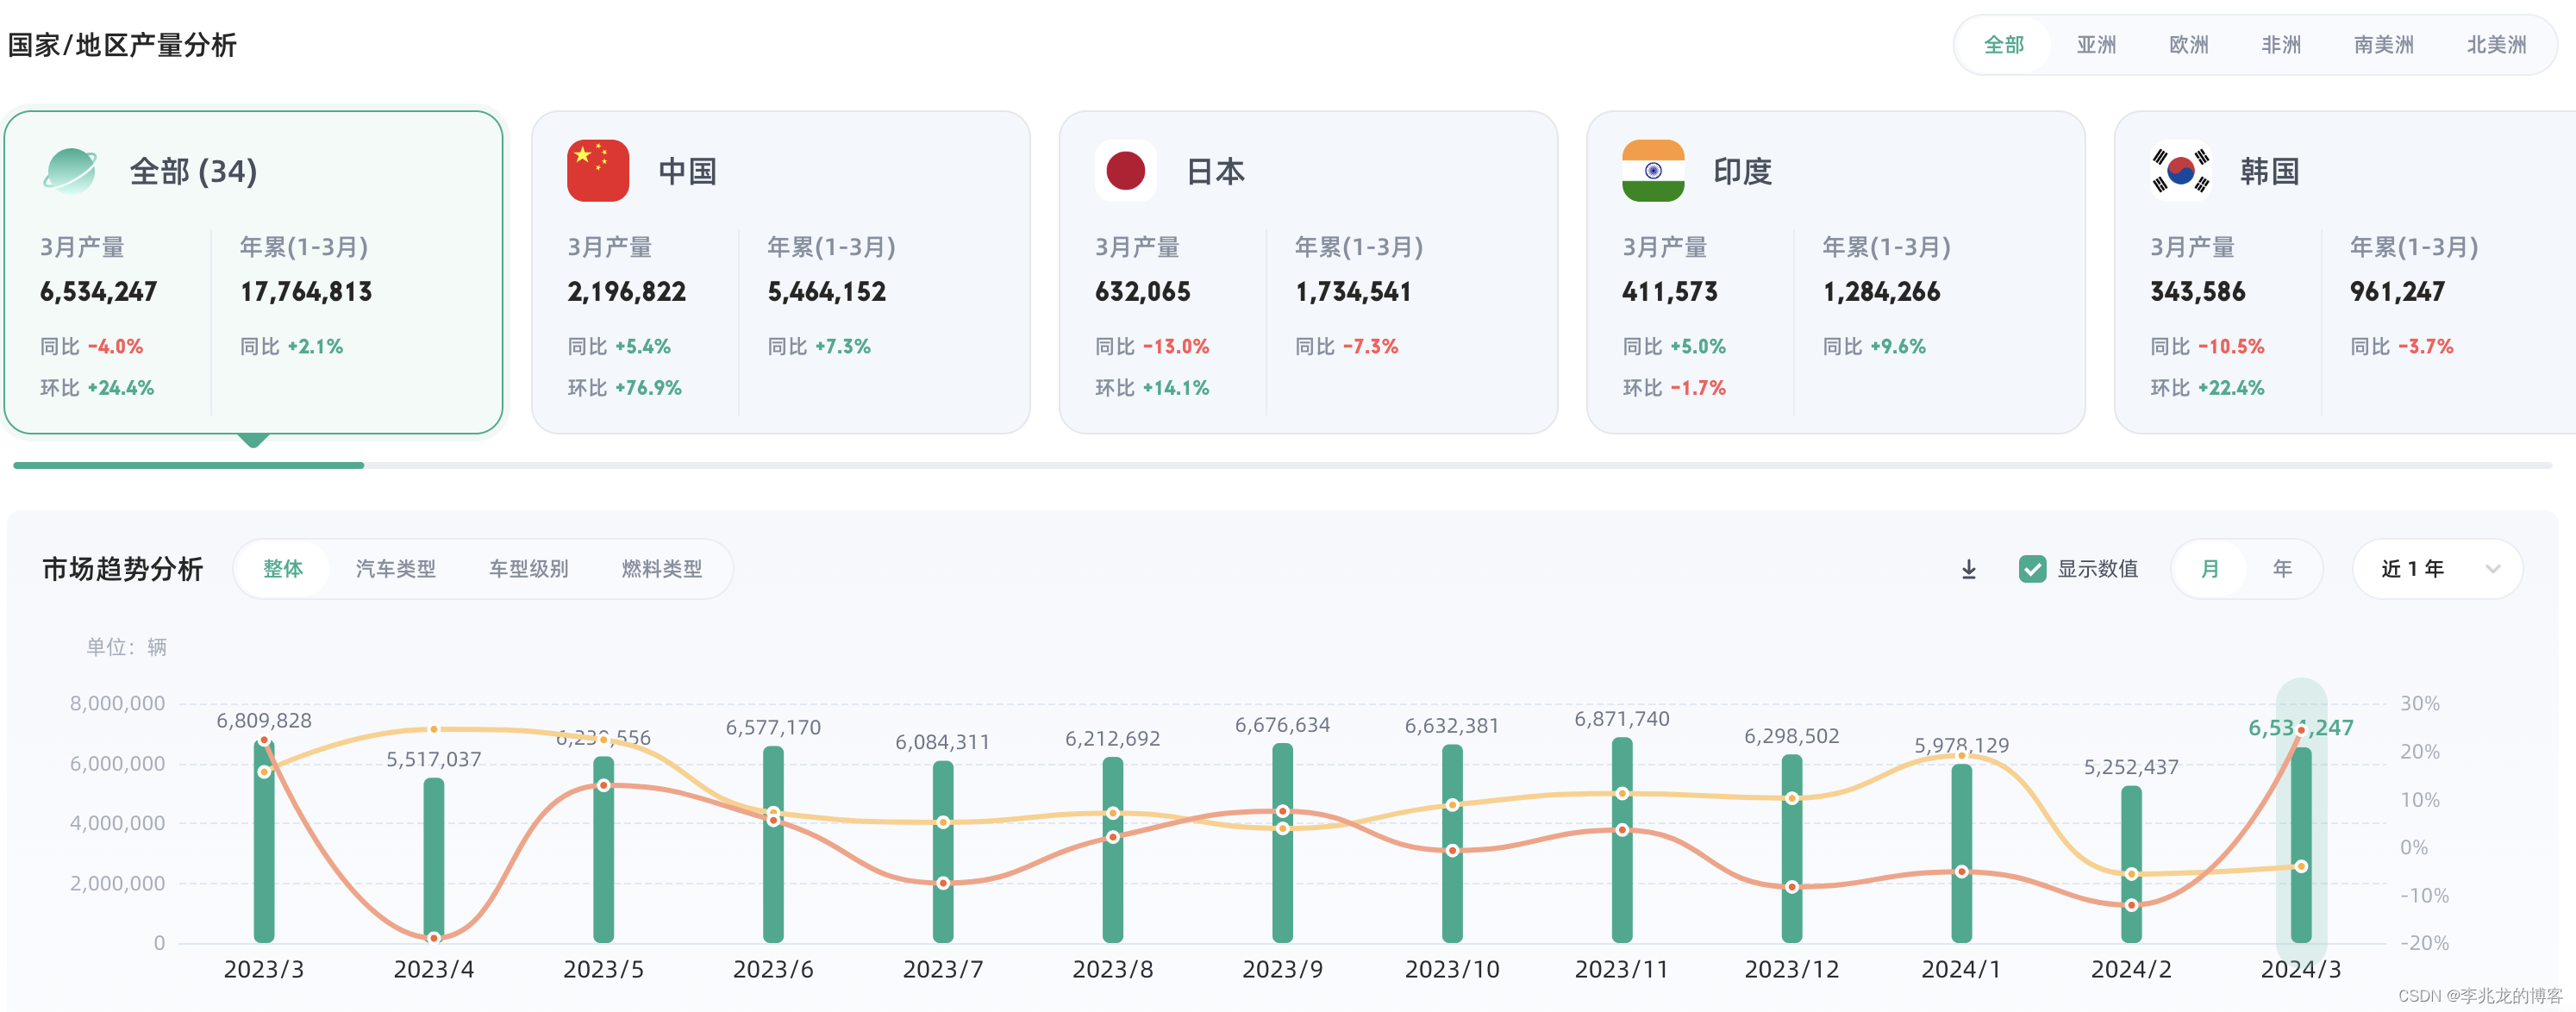This screenshot has height=1012, width=2576.
Task: Click India's year-to-date value 1,284,266
Action: [x=1881, y=292]
